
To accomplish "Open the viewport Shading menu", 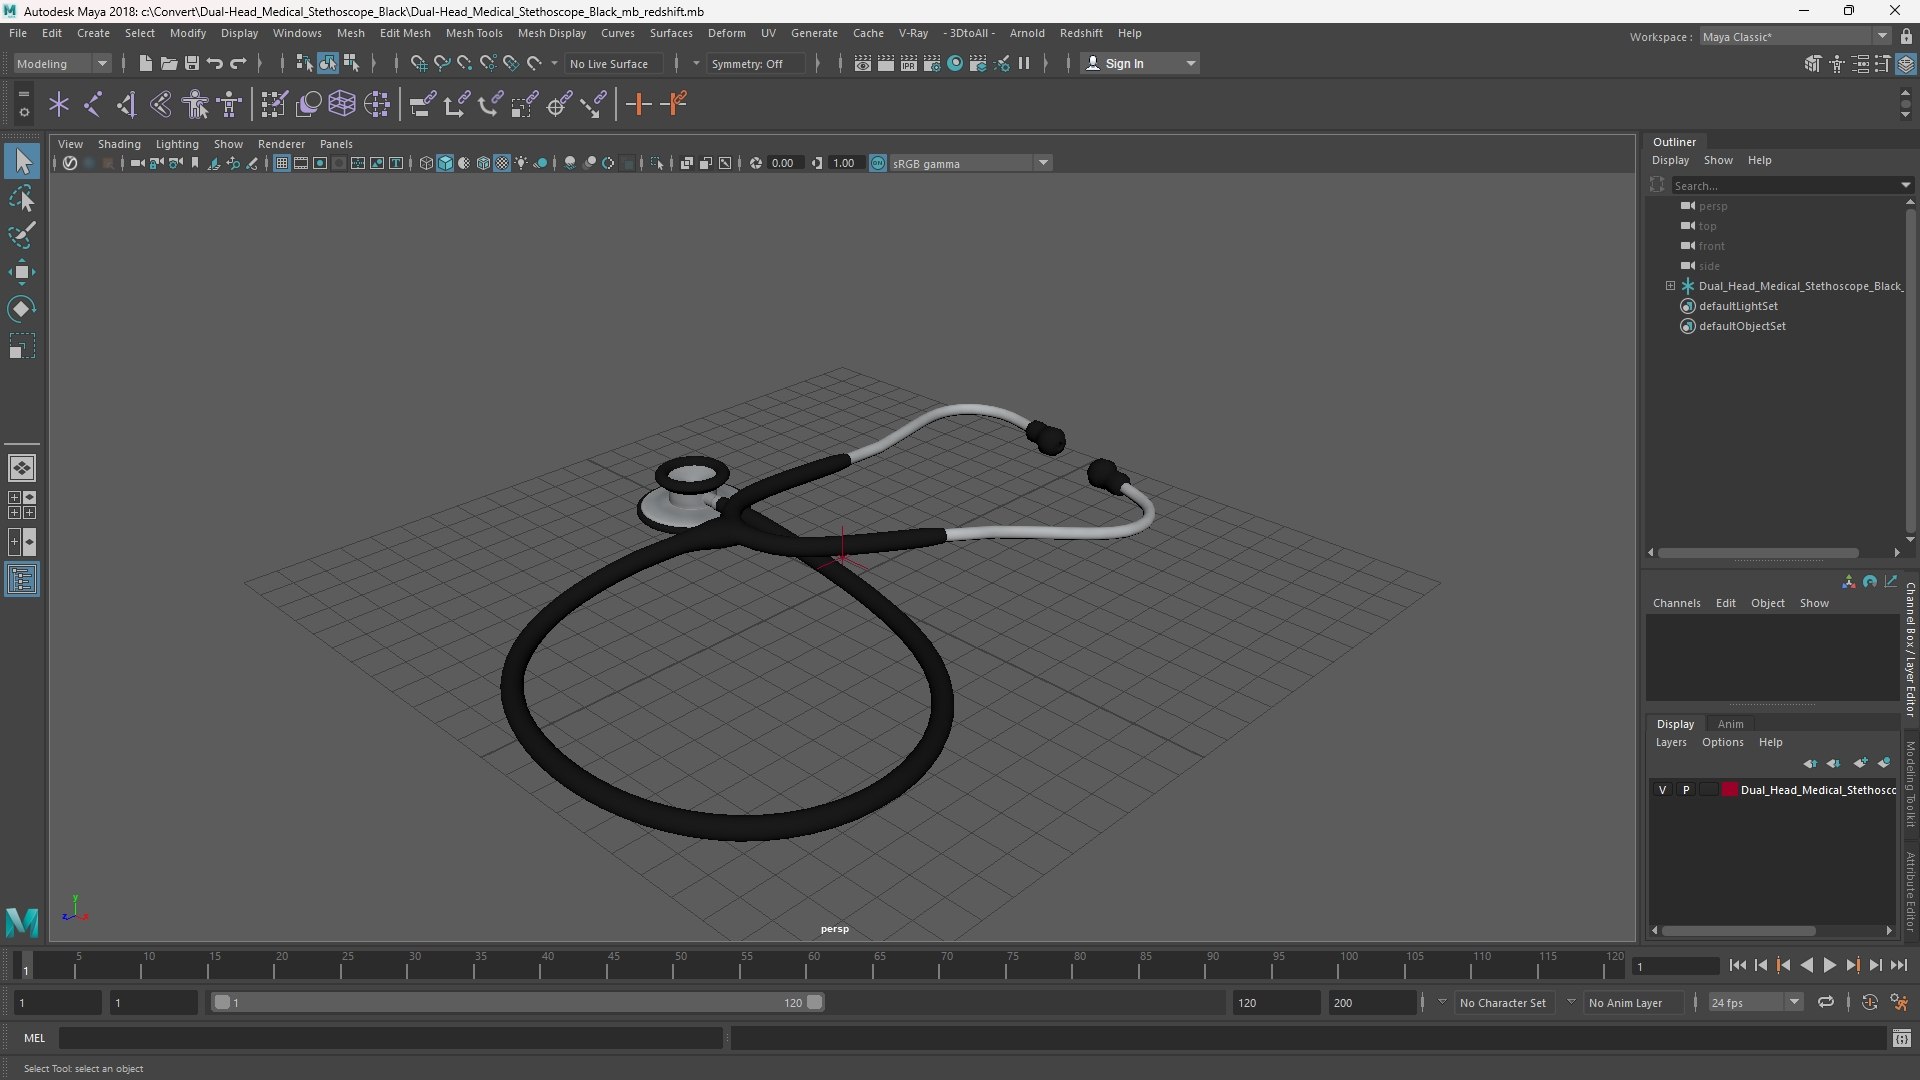I will (119, 144).
